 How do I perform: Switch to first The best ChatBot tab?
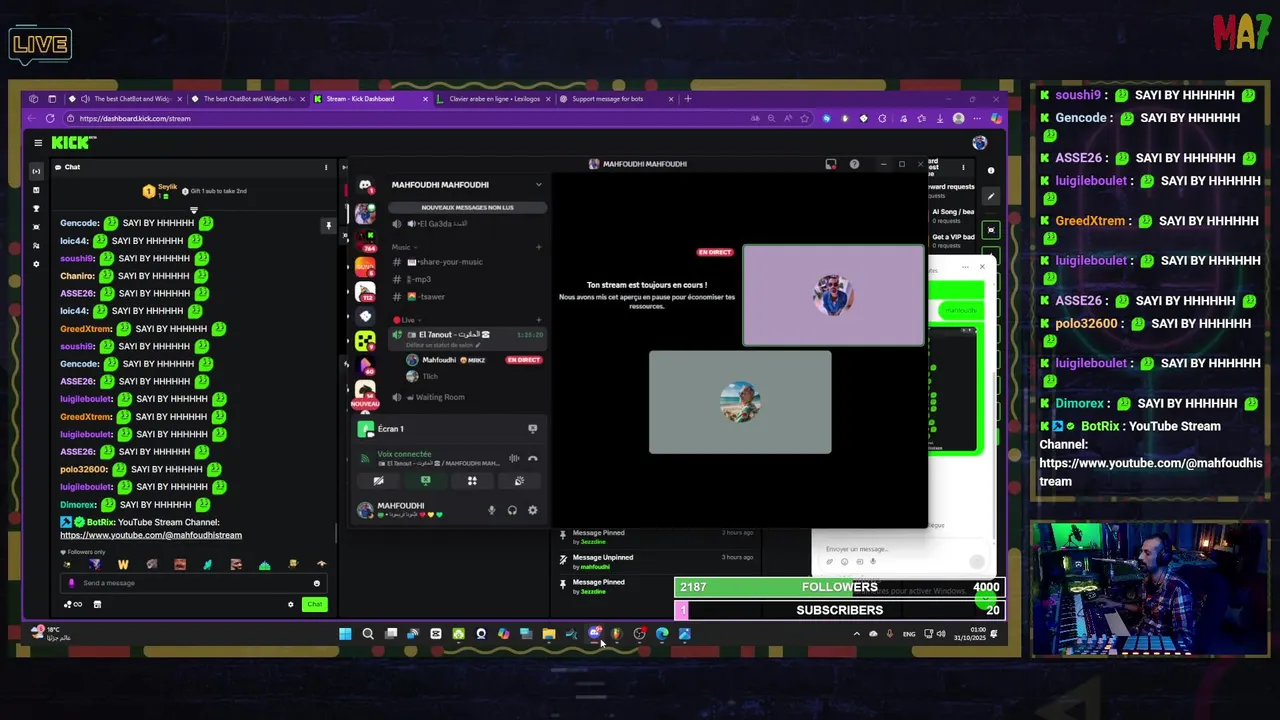126,99
